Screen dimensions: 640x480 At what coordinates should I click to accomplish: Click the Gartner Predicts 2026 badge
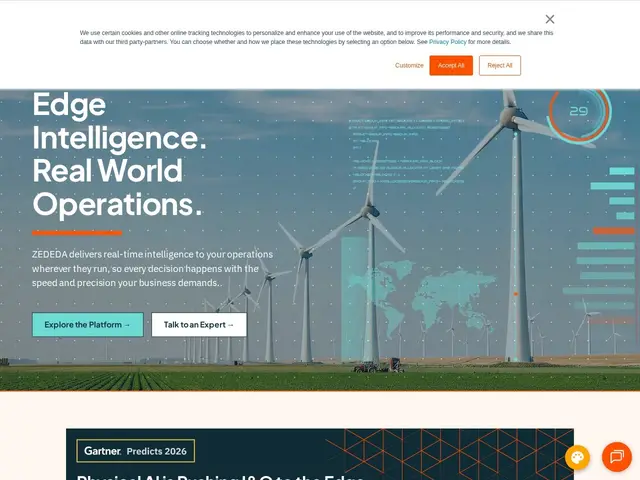click(x=136, y=451)
